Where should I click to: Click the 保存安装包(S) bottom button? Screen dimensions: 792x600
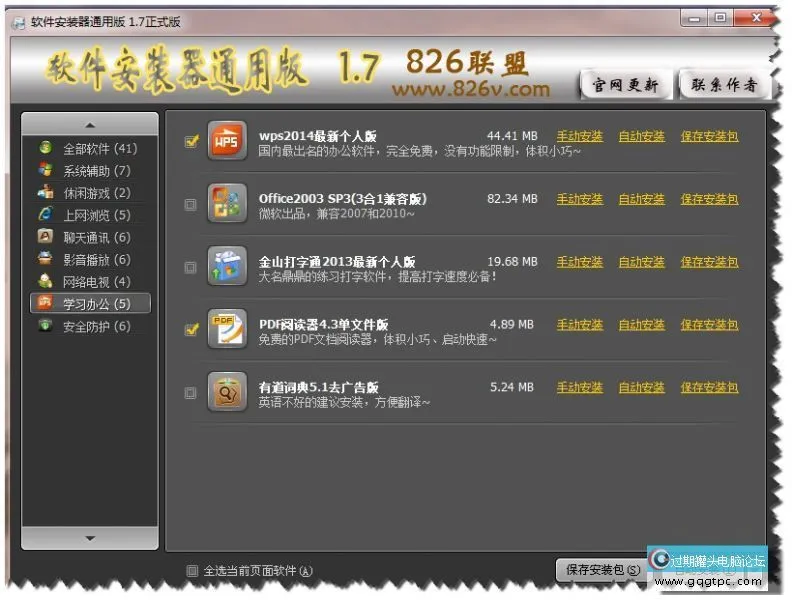click(602, 570)
